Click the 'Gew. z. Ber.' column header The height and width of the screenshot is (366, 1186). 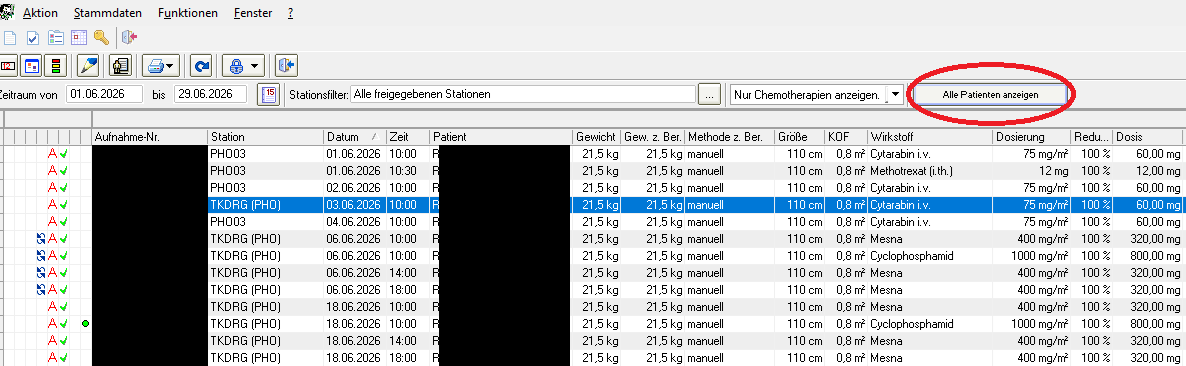coord(653,137)
